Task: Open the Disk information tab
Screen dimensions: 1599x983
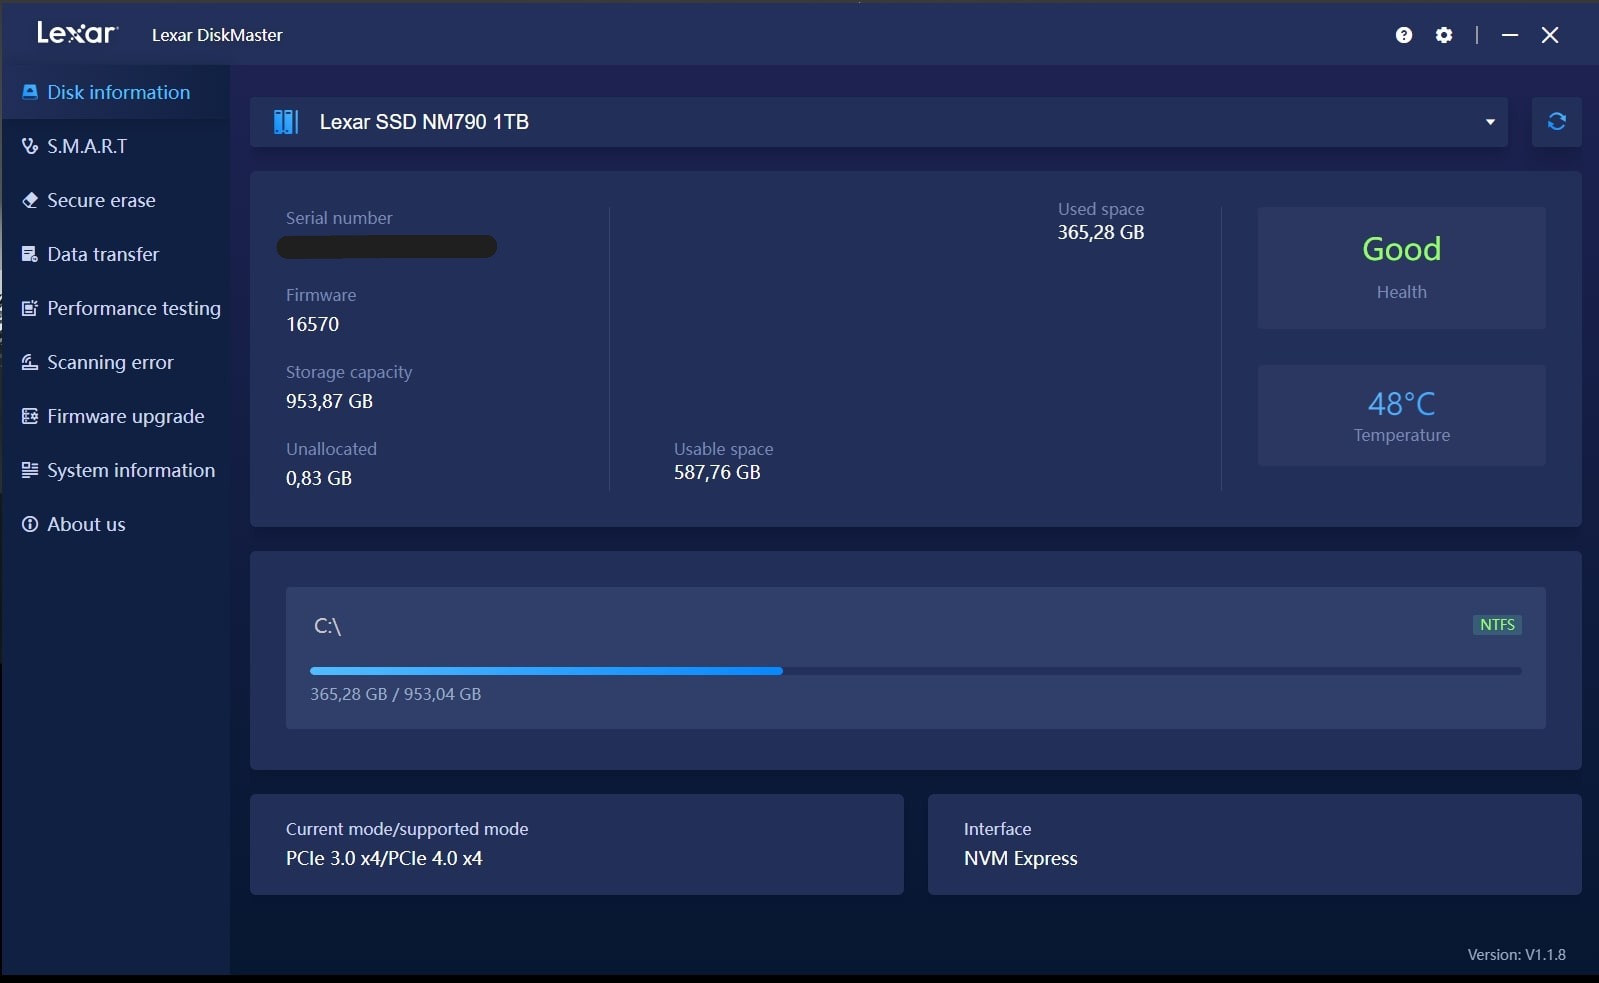Action: click(118, 92)
